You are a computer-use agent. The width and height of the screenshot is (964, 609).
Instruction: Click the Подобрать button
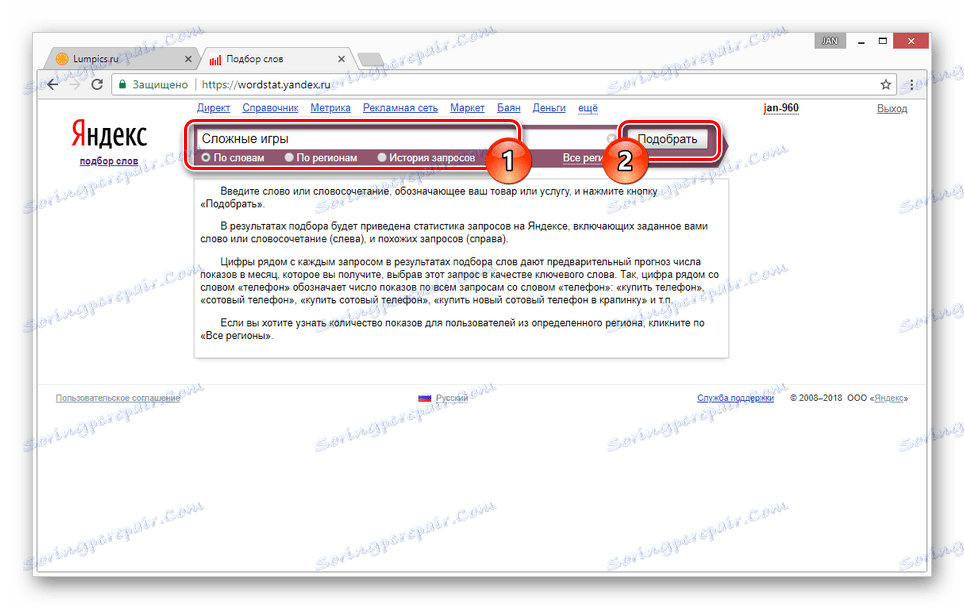point(667,139)
